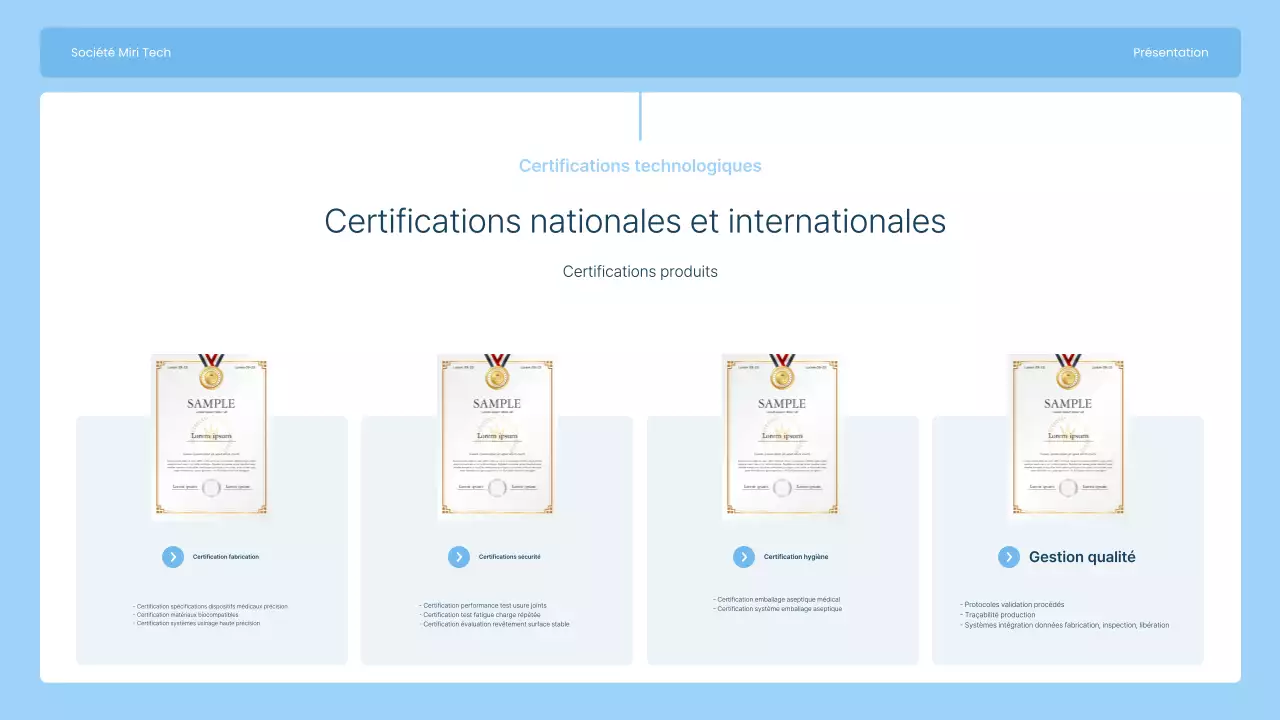This screenshot has width=1280, height=720.
Task: Click the Certification hygiène card title
Action: pos(796,557)
